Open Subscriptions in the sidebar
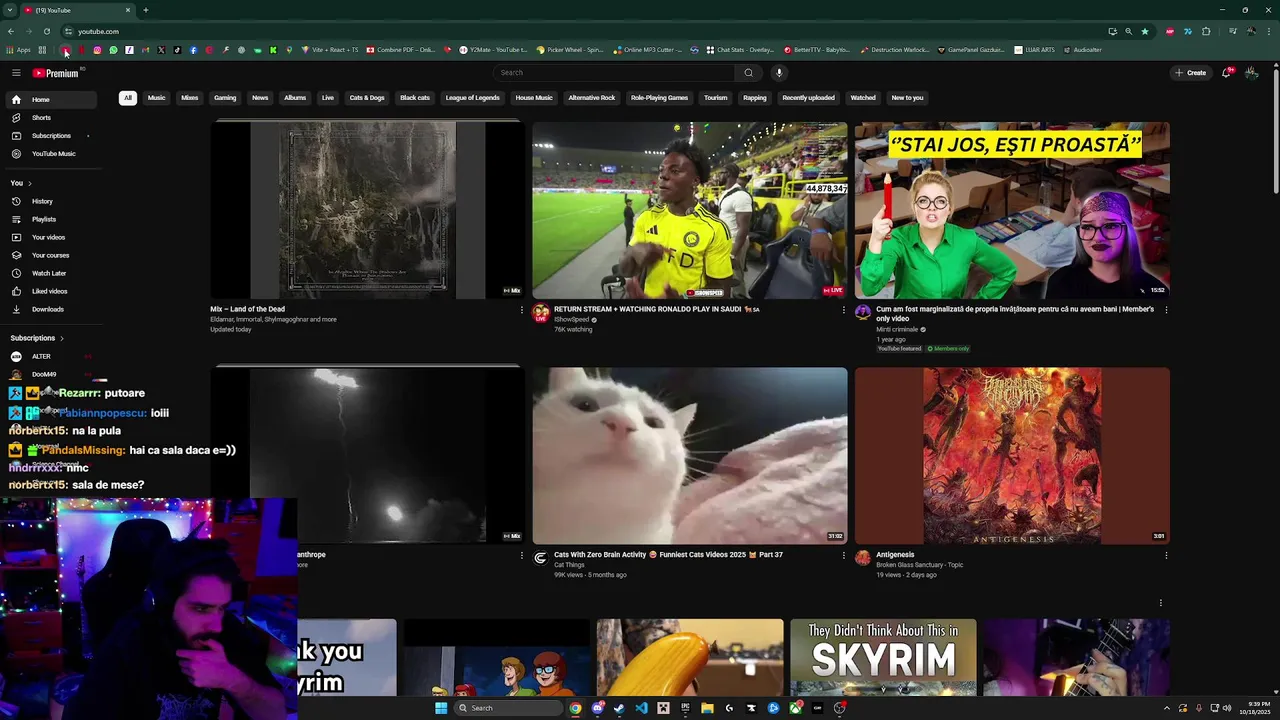This screenshot has height=720, width=1280. click(x=50, y=136)
